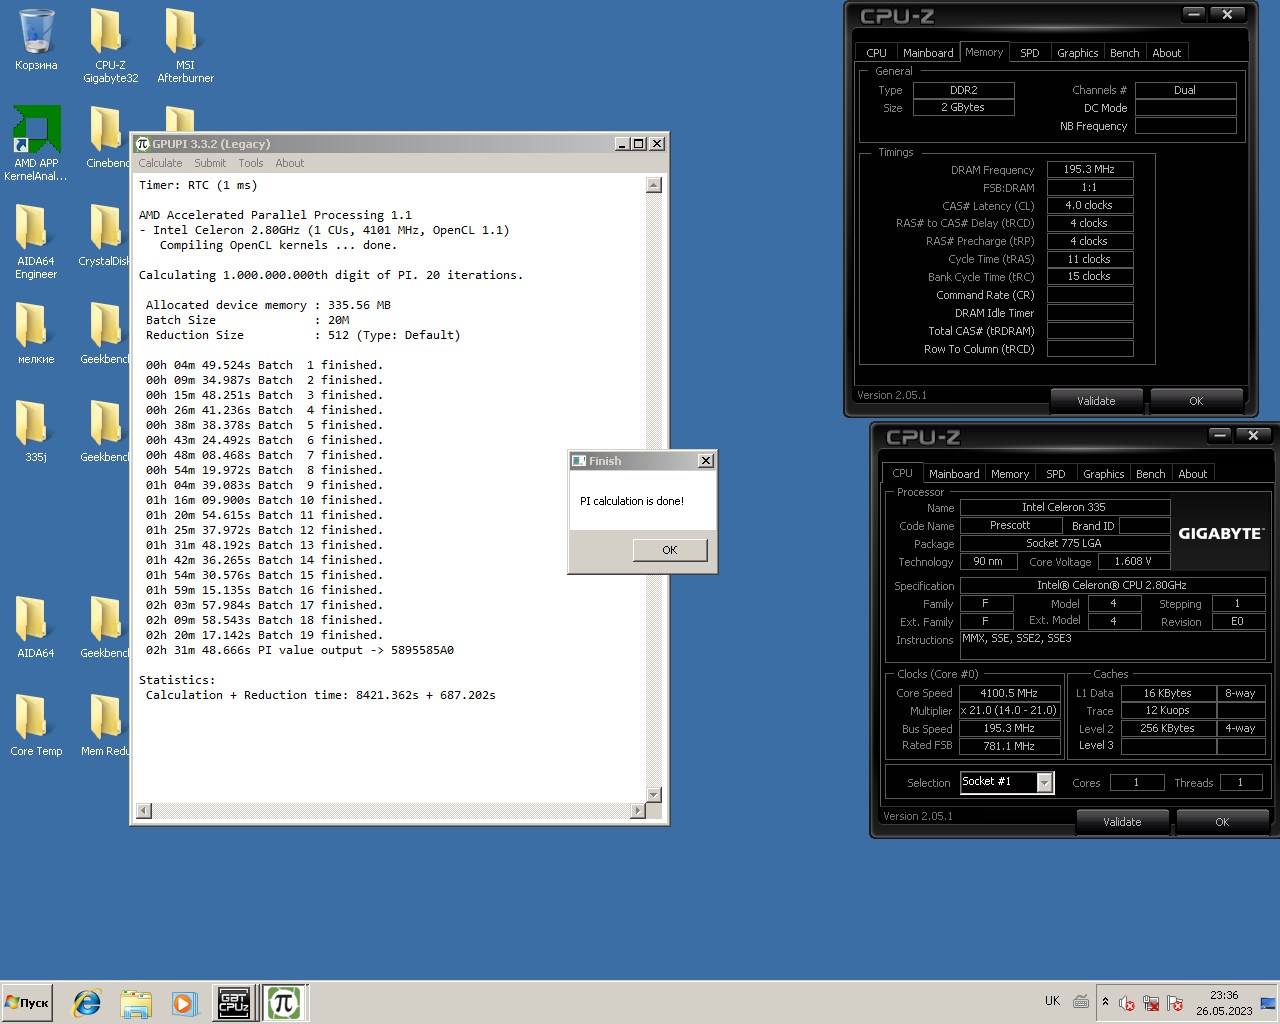Open the Mem Redu folder
Viewport: 1280px width, 1024px height.
point(105,725)
